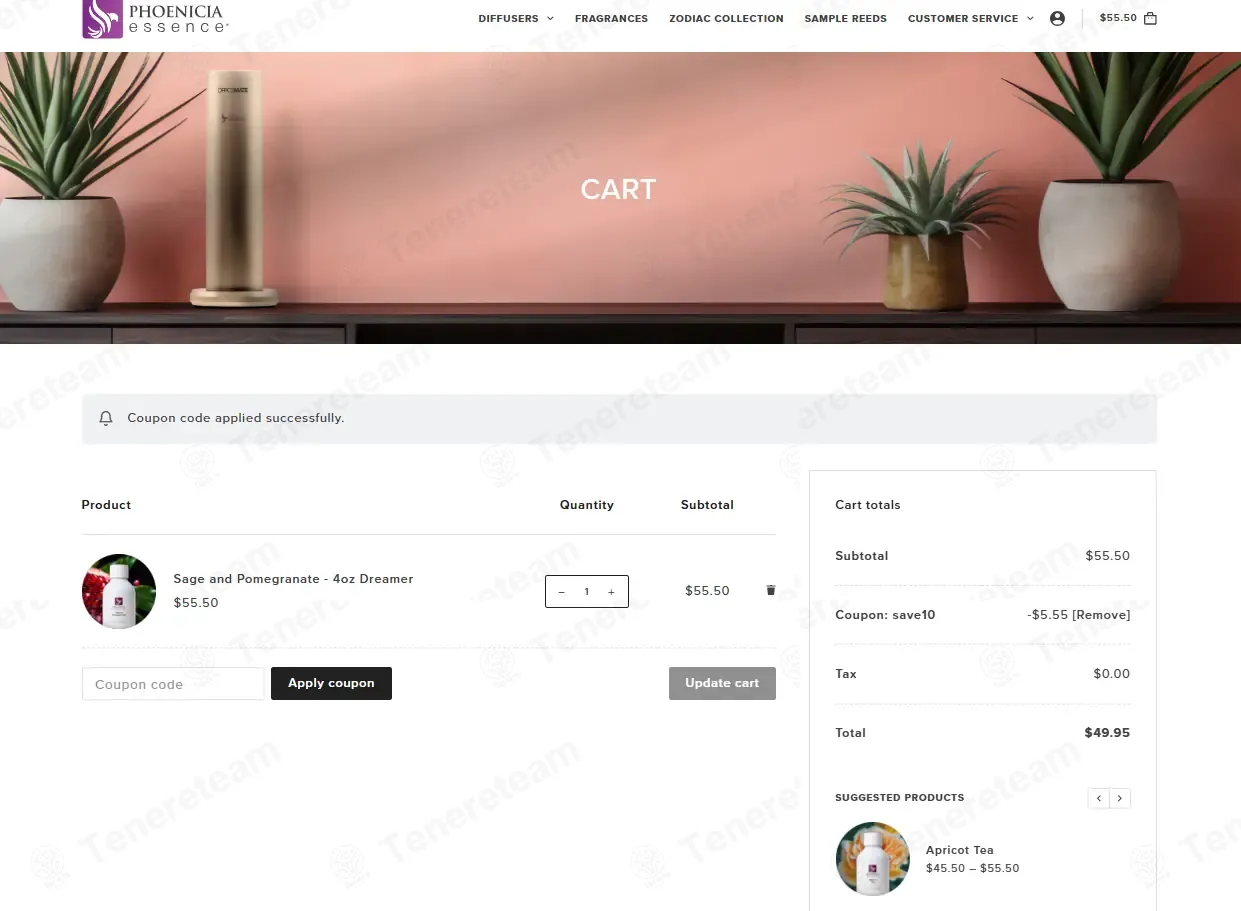This screenshot has width=1241, height=911.
Task: Click the Cart totals Subtotal value $55.50
Action: click(x=1107, y=556)
